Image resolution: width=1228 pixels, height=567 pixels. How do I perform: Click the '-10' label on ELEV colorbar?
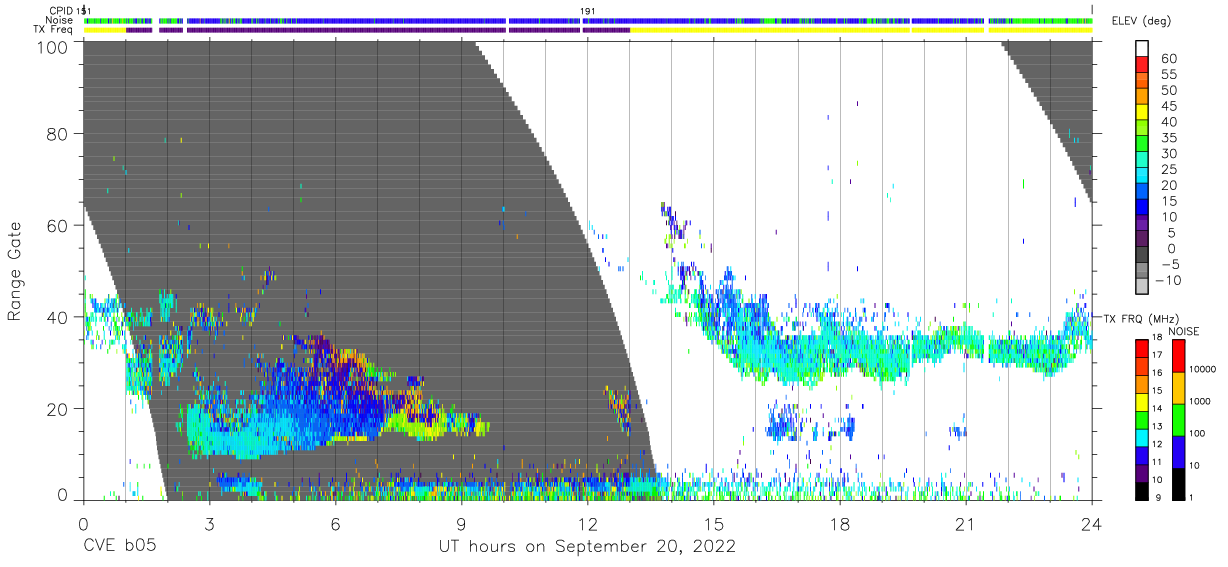1169,281
